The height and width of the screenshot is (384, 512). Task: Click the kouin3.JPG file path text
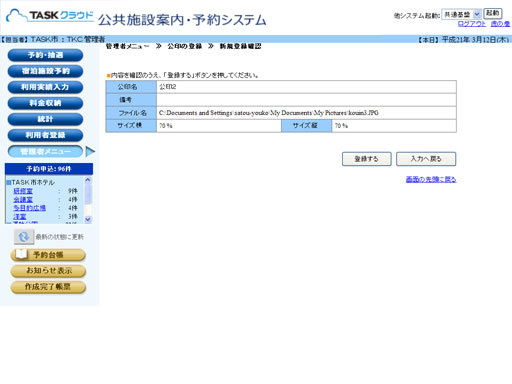point(269,113)
